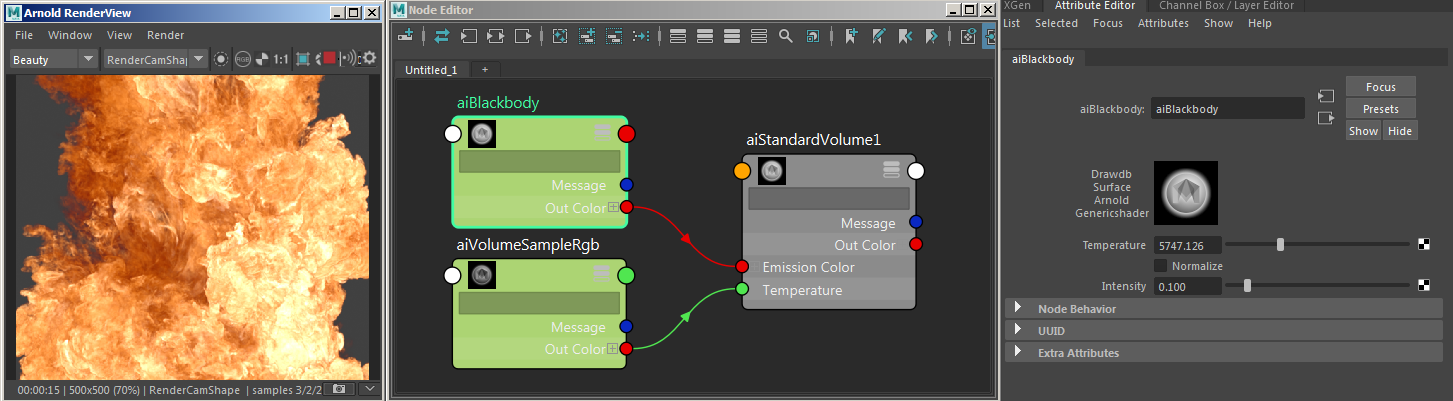Click the red stop render button
The height and width of the screenshot is (401, 1453).
pos(329,59)
